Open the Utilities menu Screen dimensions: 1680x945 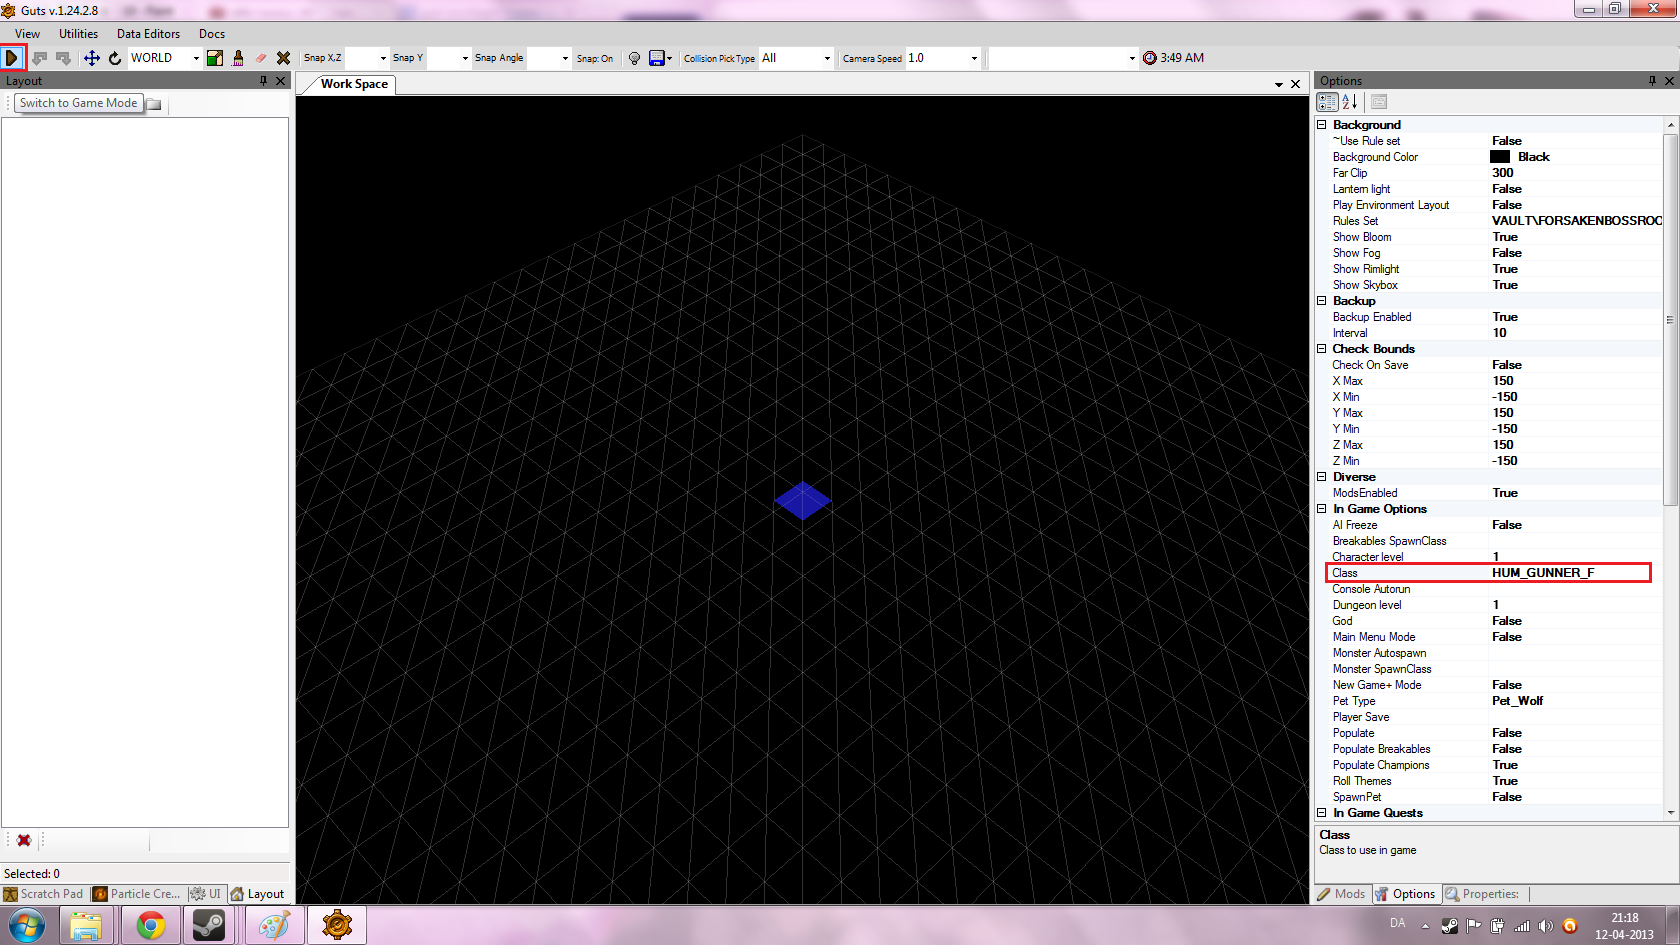point(79,34)
